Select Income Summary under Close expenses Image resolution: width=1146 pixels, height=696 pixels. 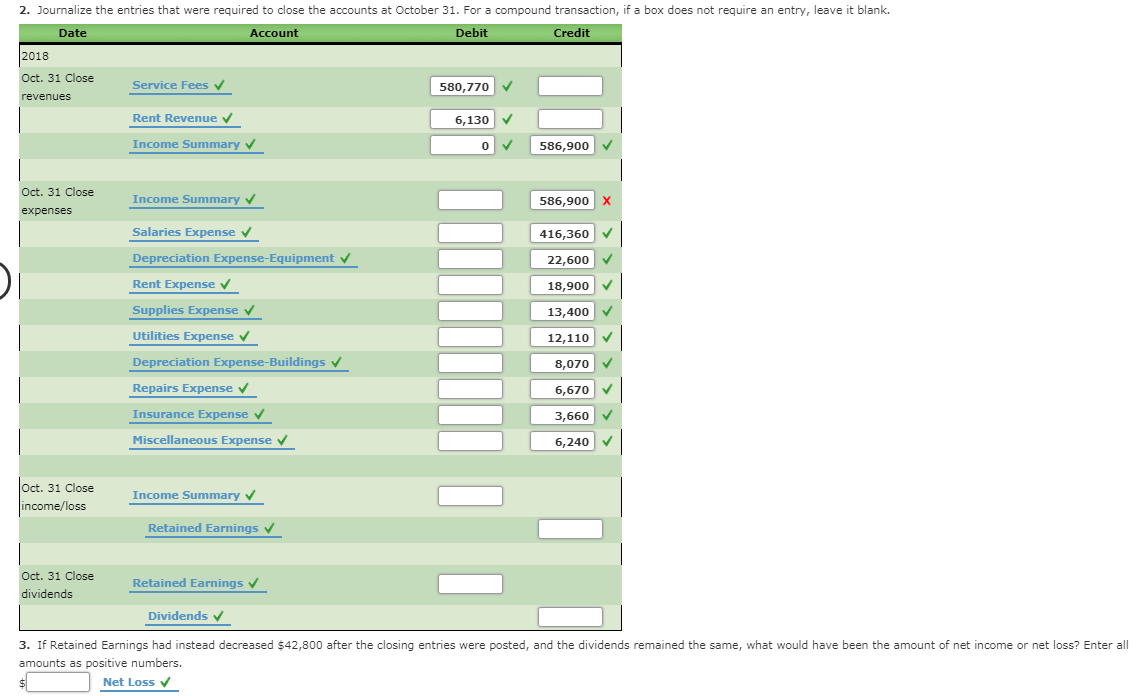point(188,199)
